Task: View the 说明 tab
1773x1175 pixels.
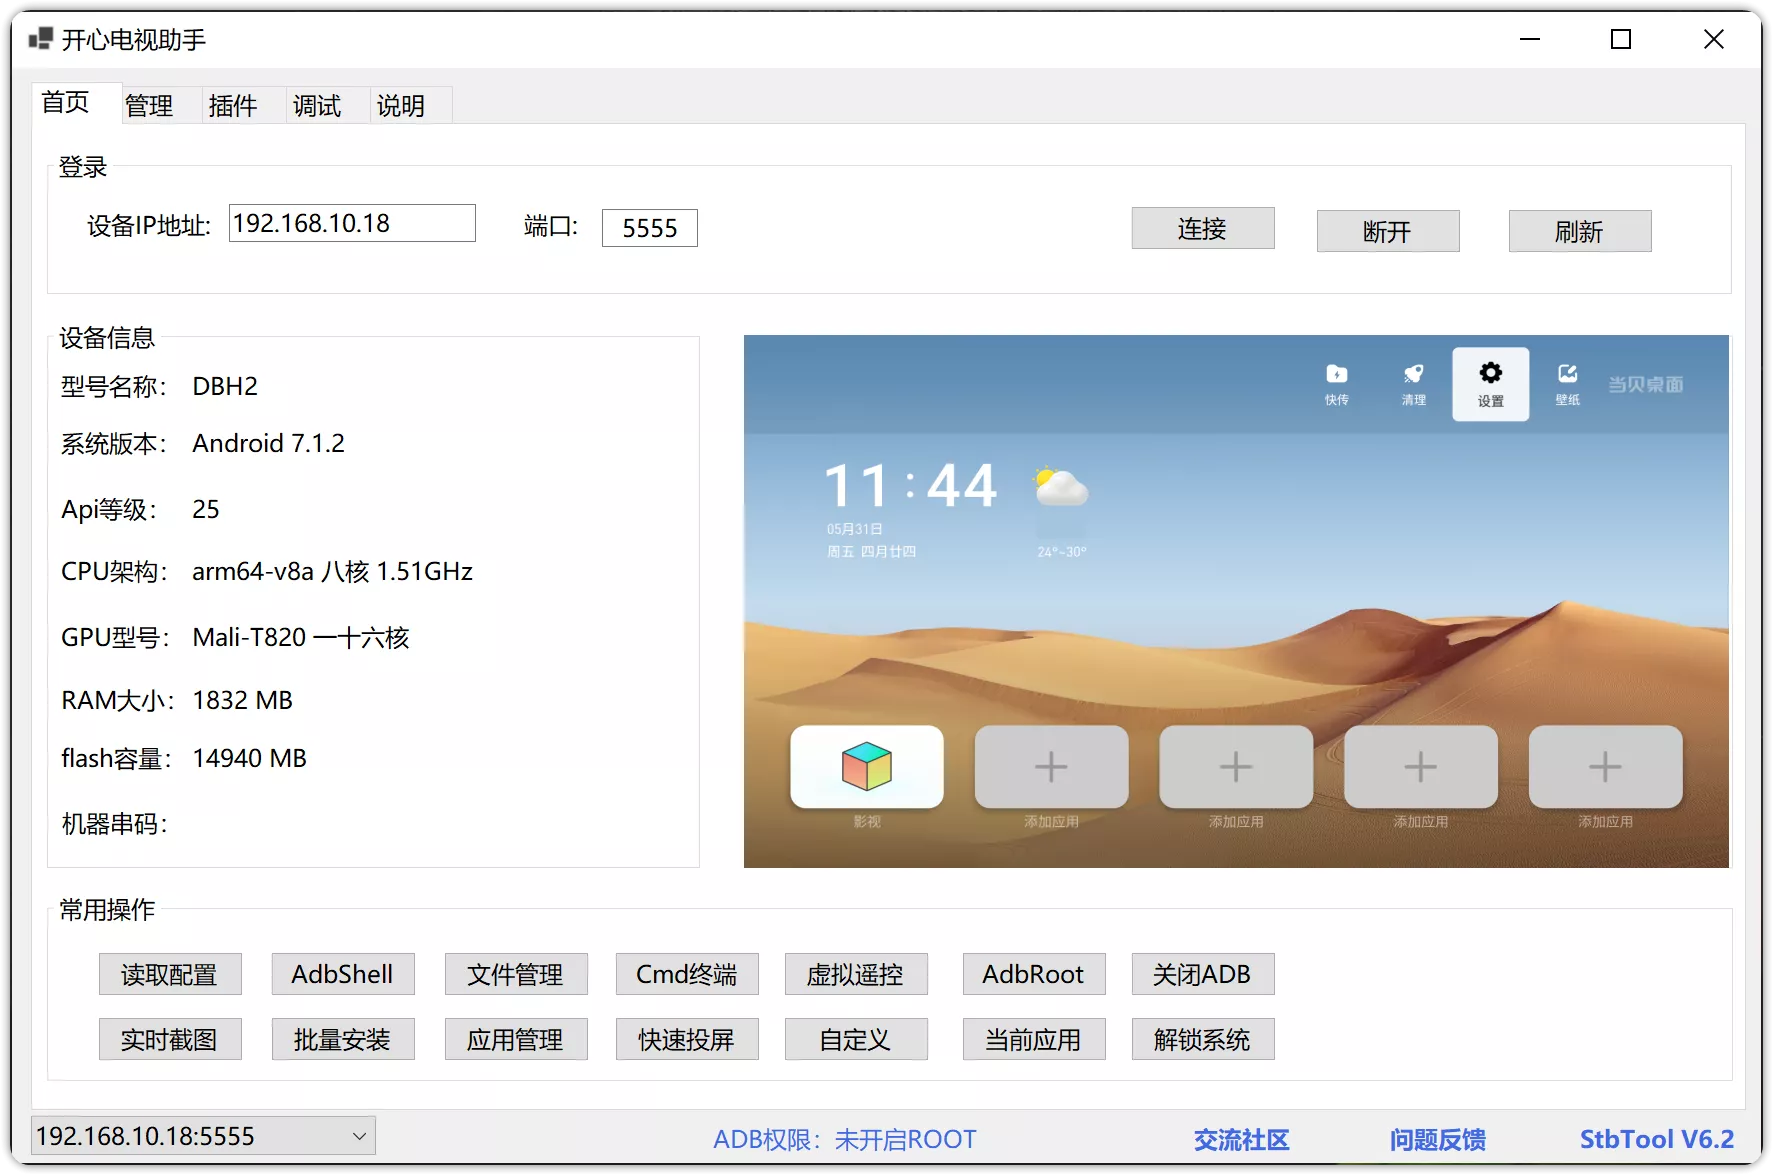Action: tap(400, 104)
